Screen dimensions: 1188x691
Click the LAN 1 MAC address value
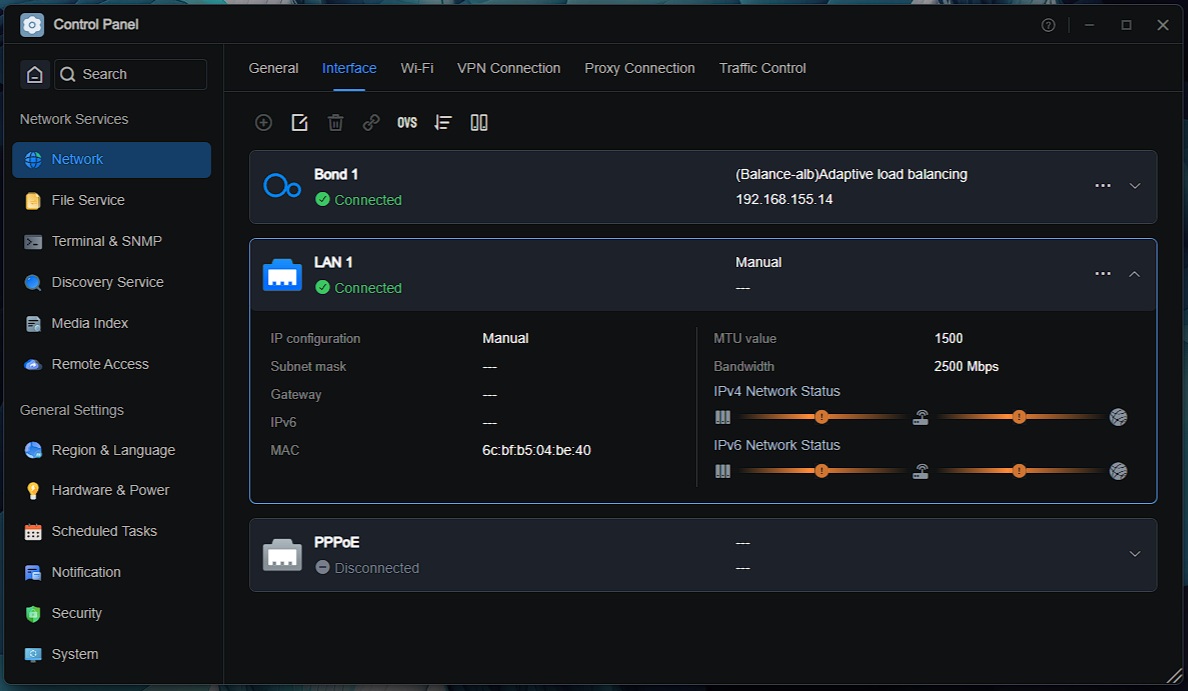(x=536, y=450)
